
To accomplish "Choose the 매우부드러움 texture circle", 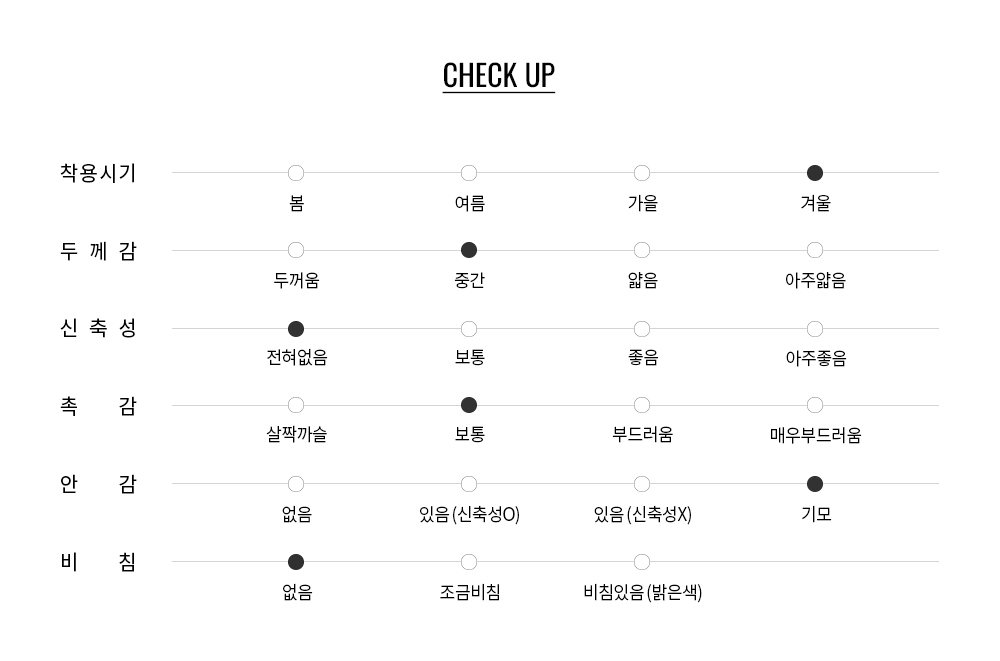I will pos(814,405).
